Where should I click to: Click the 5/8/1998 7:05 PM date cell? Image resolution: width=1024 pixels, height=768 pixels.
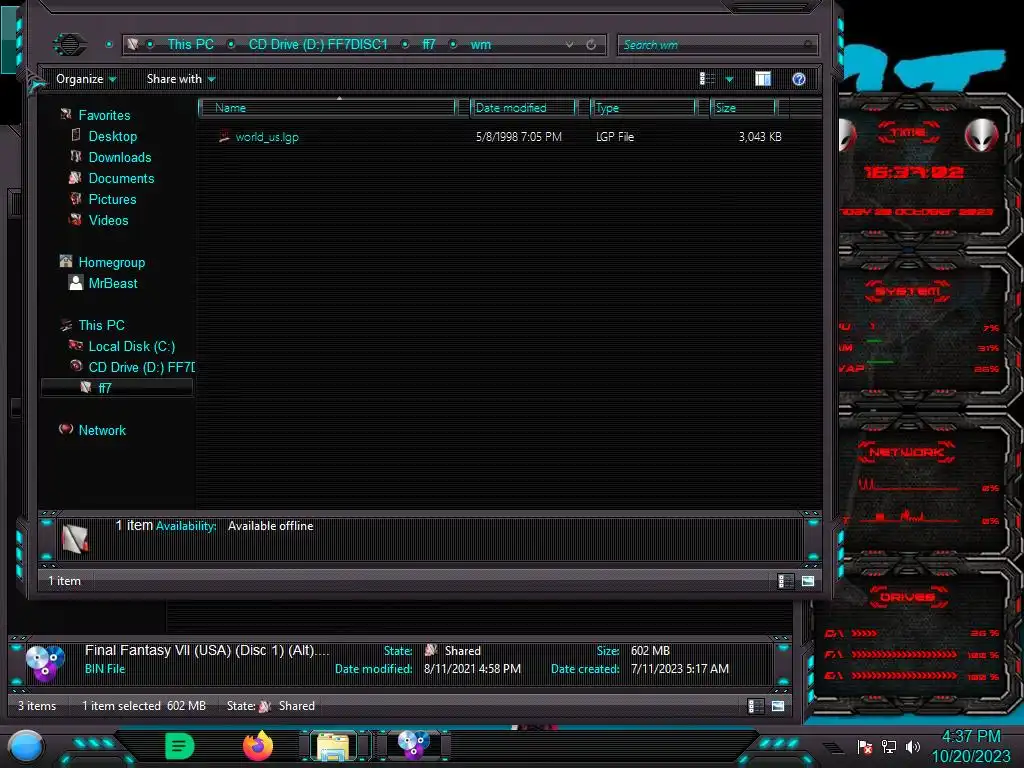click(519, 137)
